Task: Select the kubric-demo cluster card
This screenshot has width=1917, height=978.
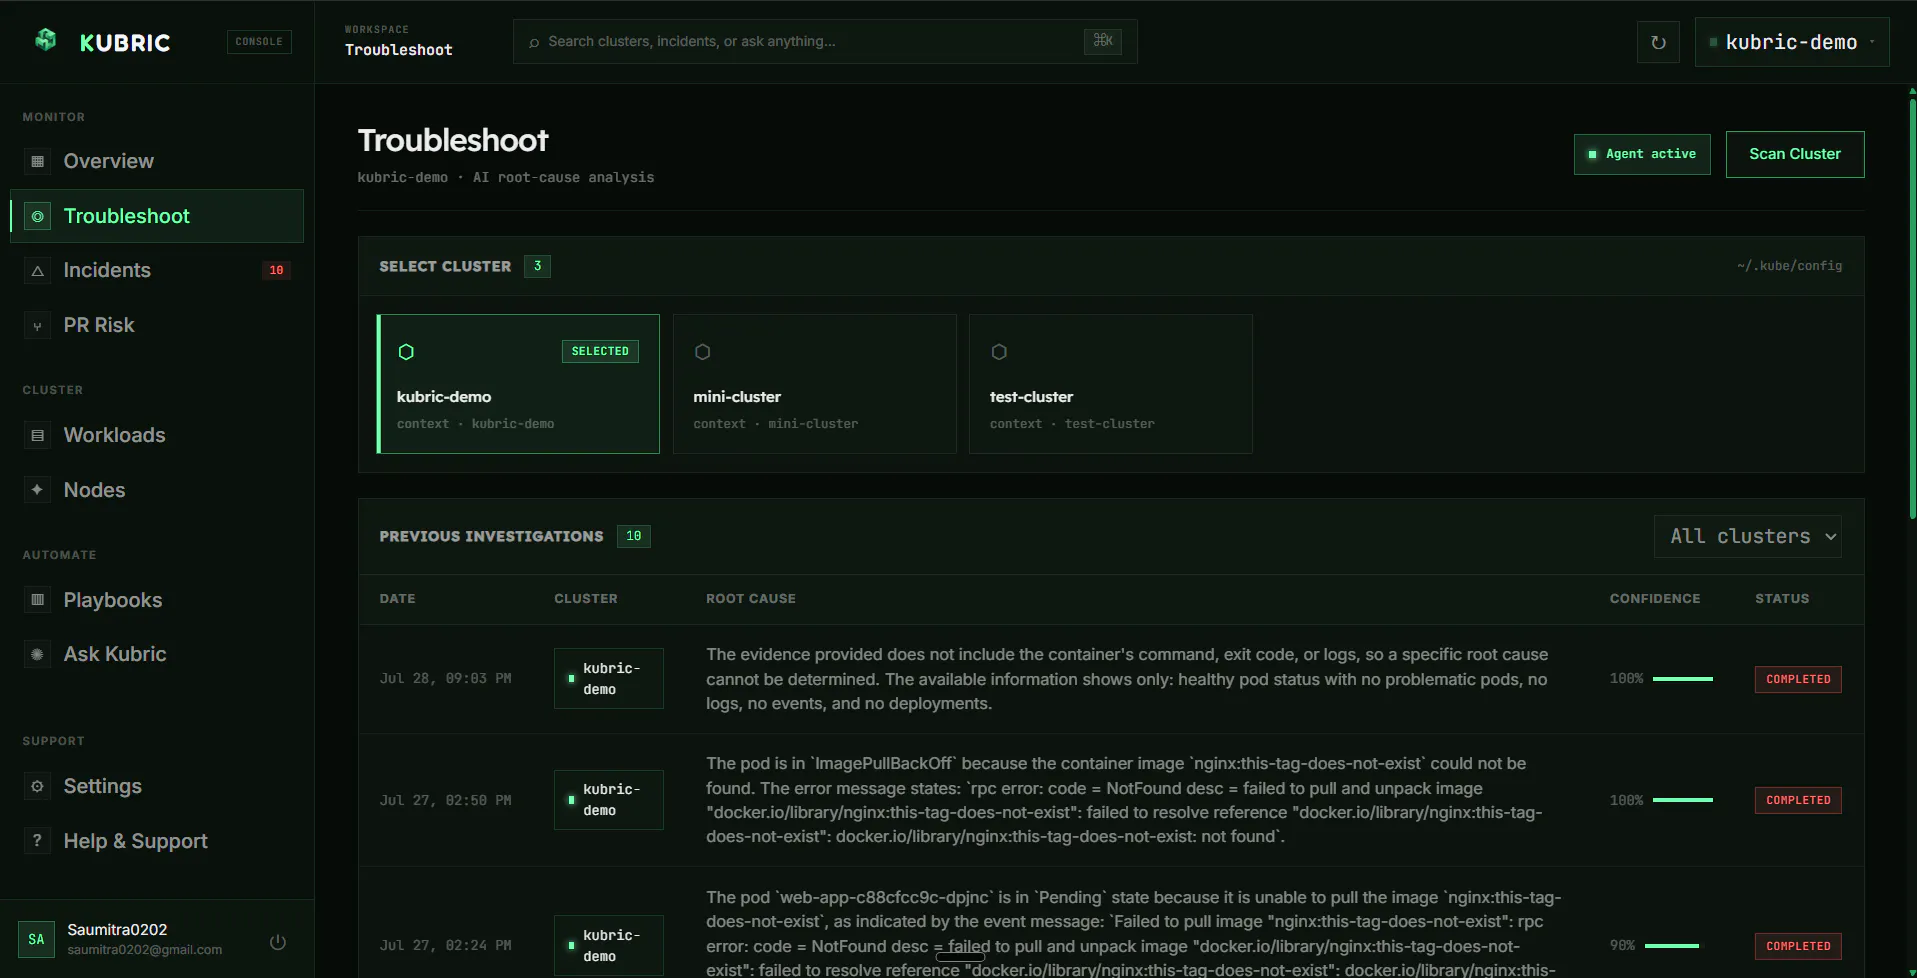Action: click(518, 384)
